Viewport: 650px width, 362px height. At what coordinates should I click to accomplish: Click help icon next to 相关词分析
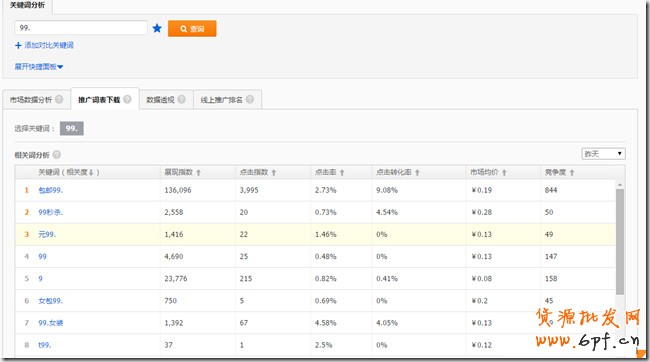click(x=57, y=155)
